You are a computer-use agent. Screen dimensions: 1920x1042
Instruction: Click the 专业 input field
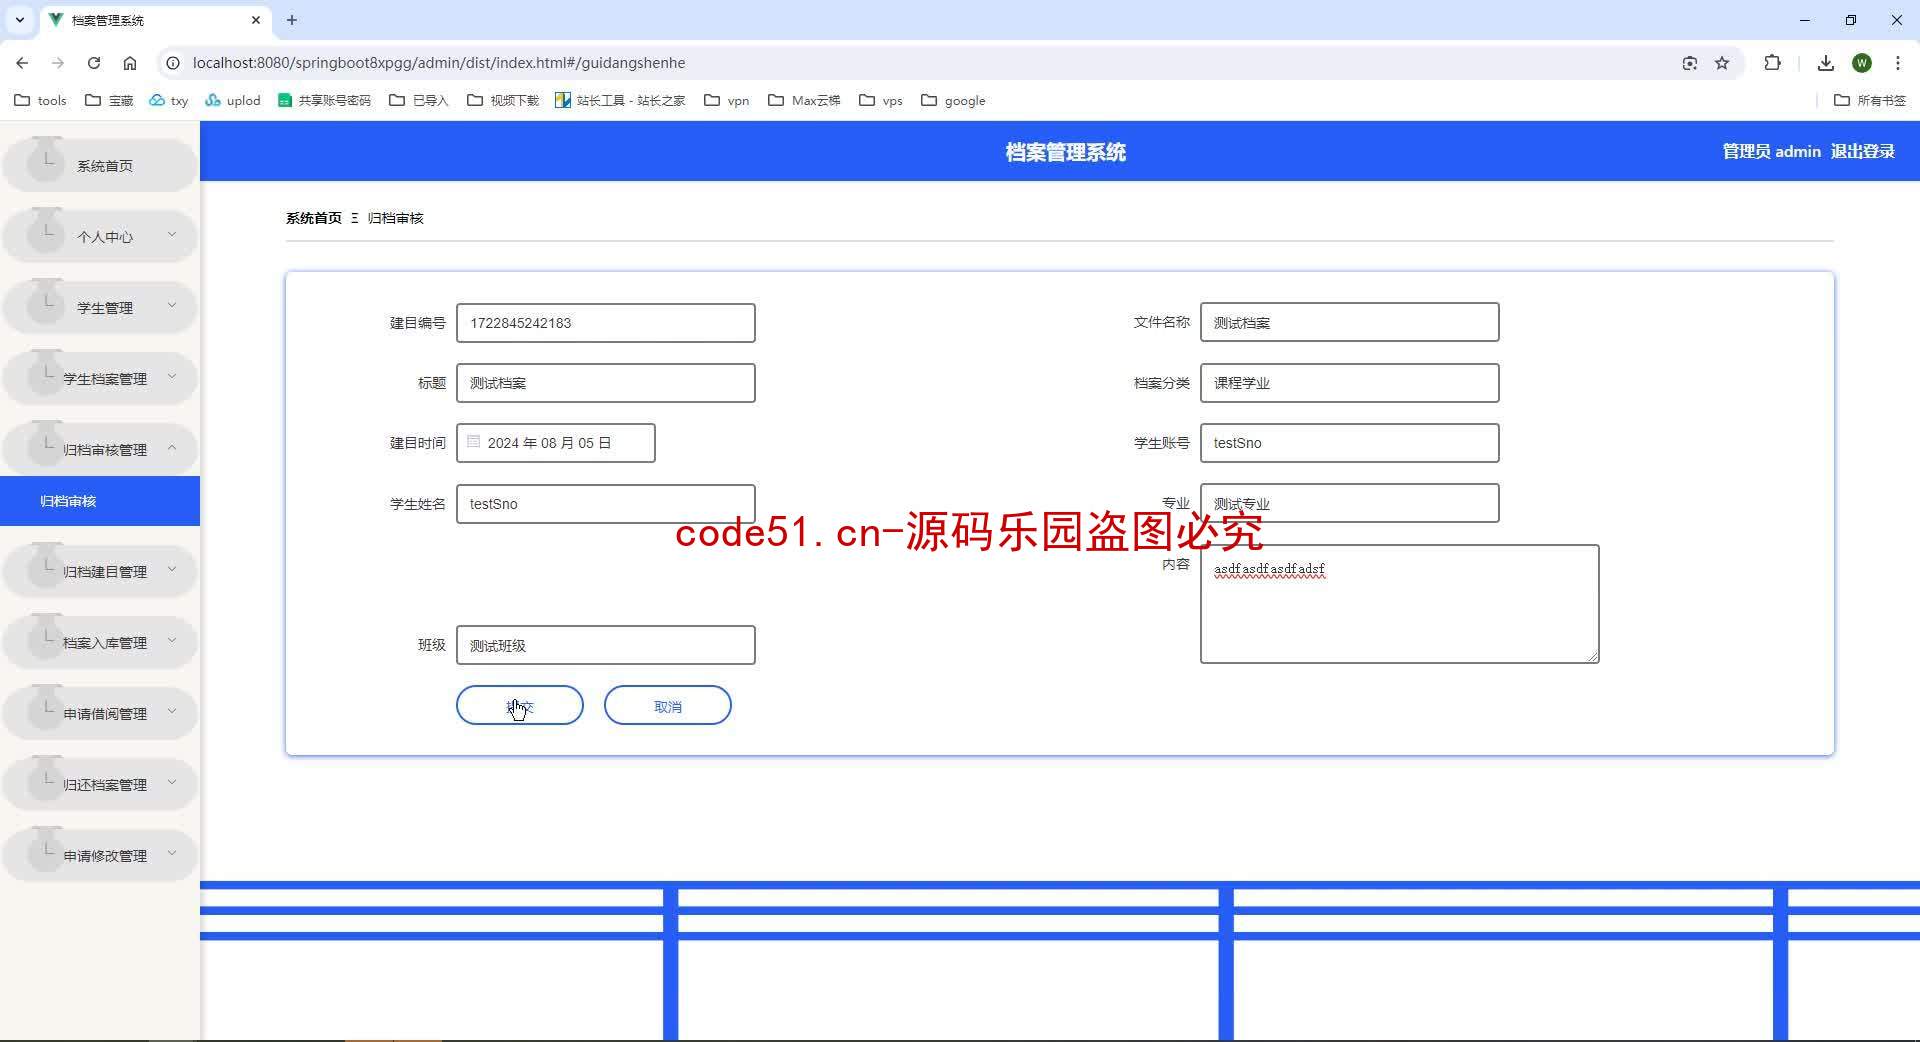(x=1350, y=503)
